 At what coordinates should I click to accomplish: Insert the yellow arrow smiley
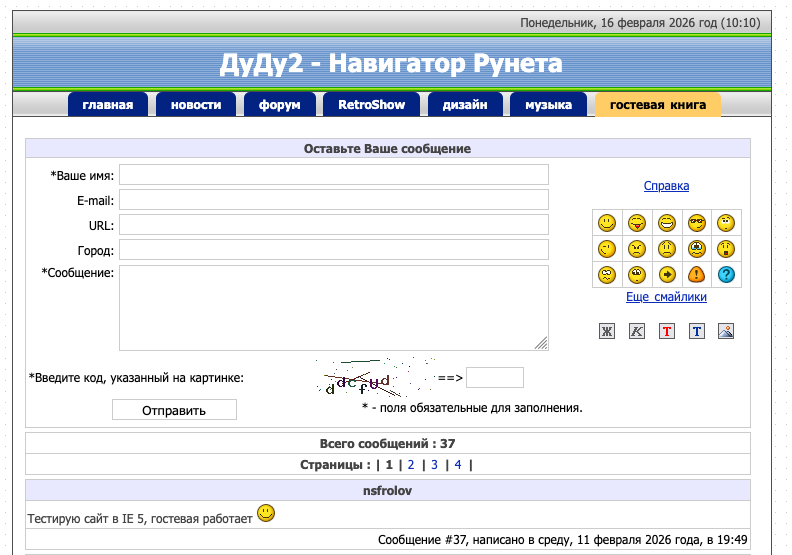point(666,275)
